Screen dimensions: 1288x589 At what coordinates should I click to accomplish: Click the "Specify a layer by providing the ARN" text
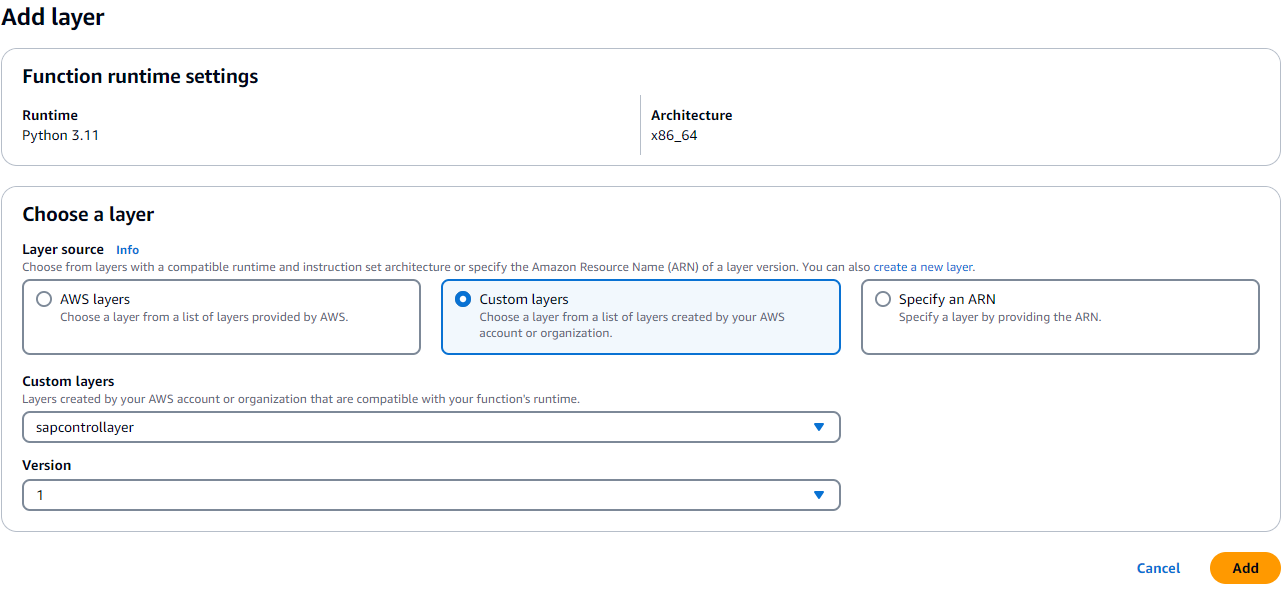tap(999, 317)
